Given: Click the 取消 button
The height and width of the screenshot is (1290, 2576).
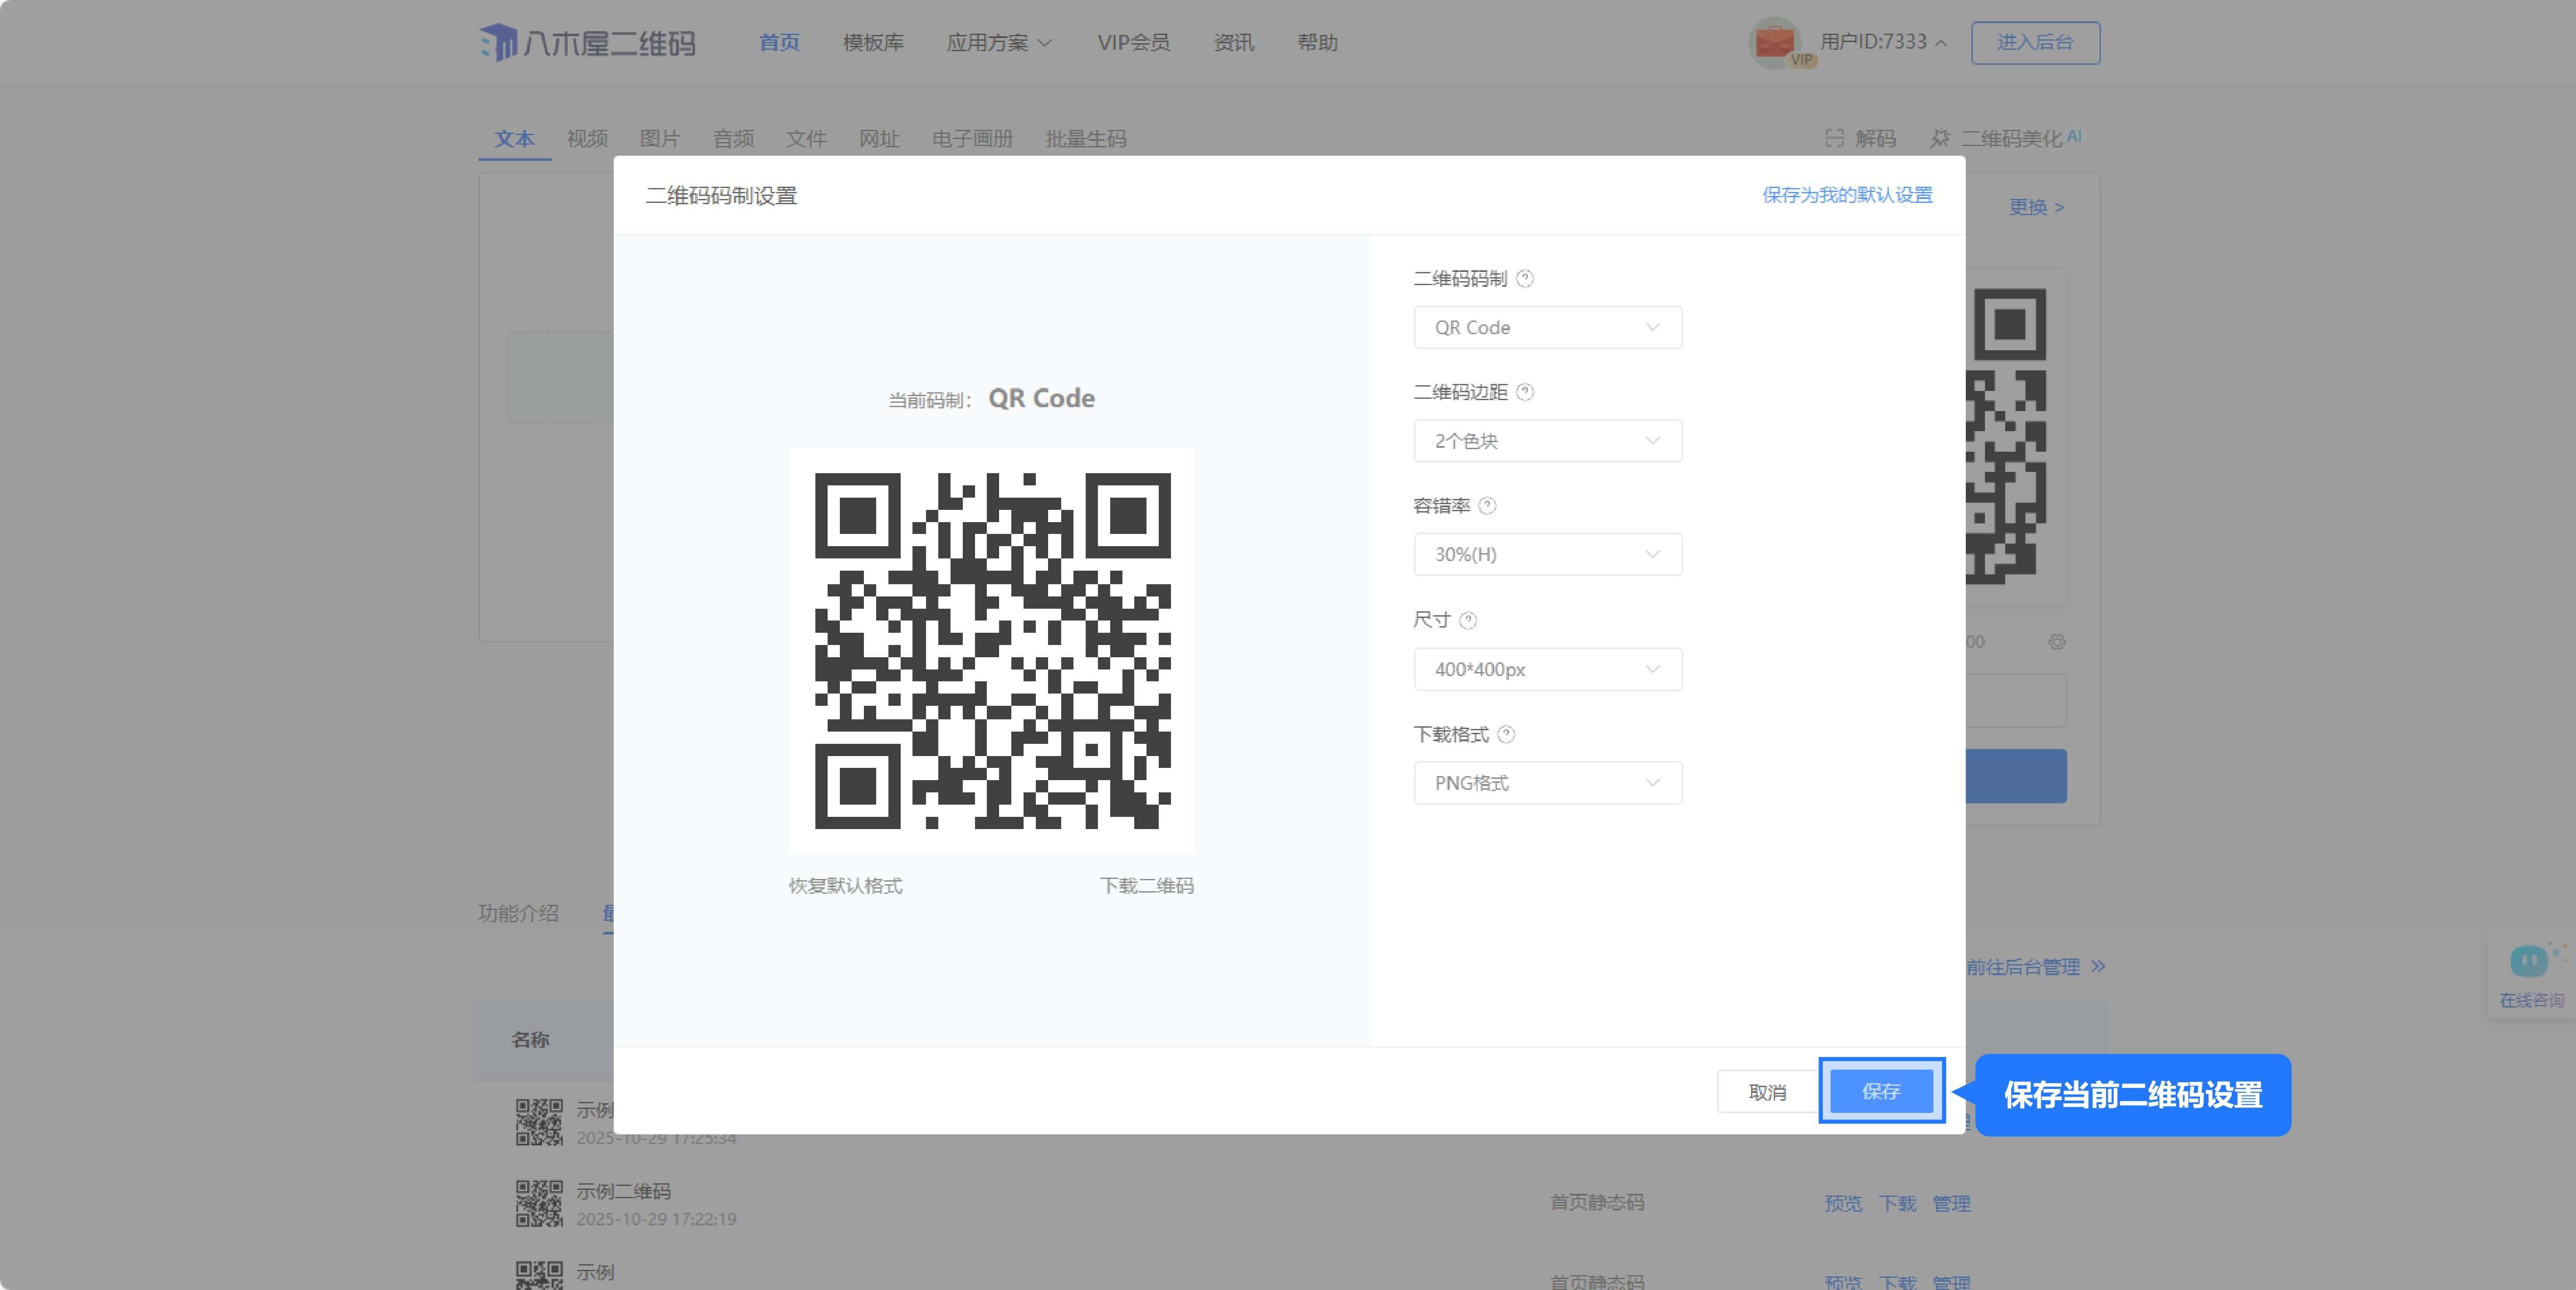Looking at the screenshot, I should click(x=1767, y=1092).
